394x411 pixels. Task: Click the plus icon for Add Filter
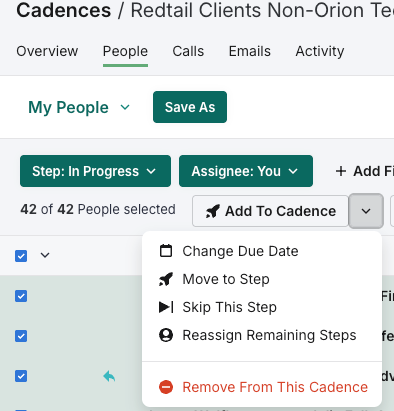coord(341,171)
